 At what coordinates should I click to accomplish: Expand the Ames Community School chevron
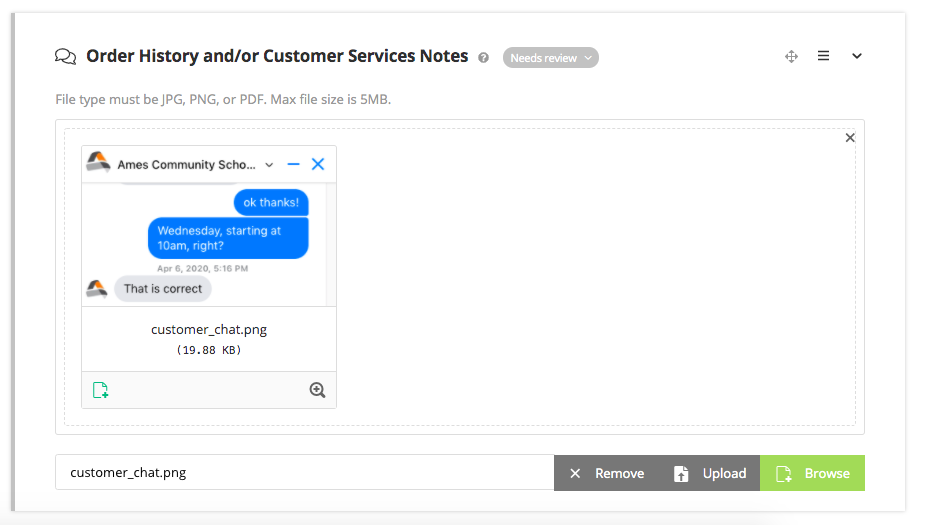[x=269, y=165]
